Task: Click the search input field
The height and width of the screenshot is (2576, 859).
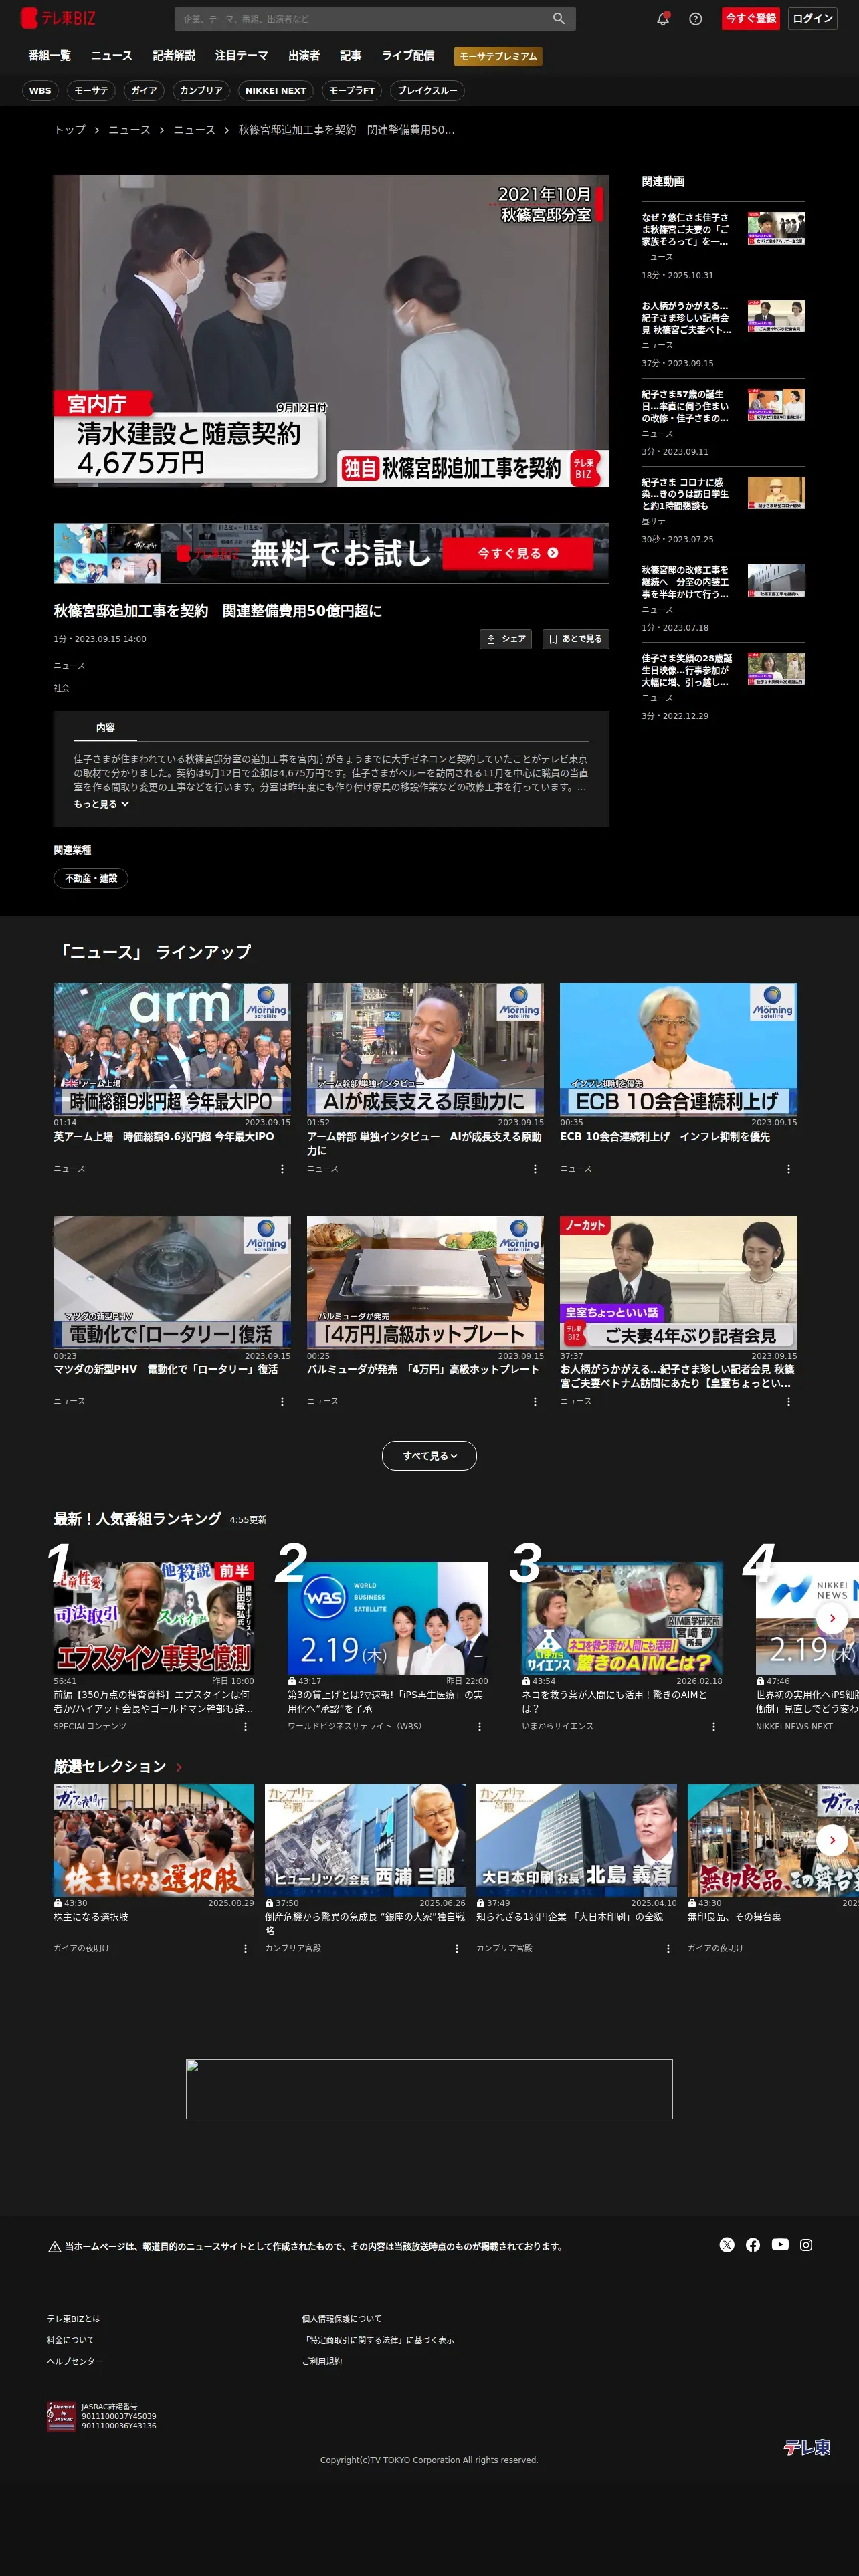Action: pyautogui.click(x=365, y=18)
